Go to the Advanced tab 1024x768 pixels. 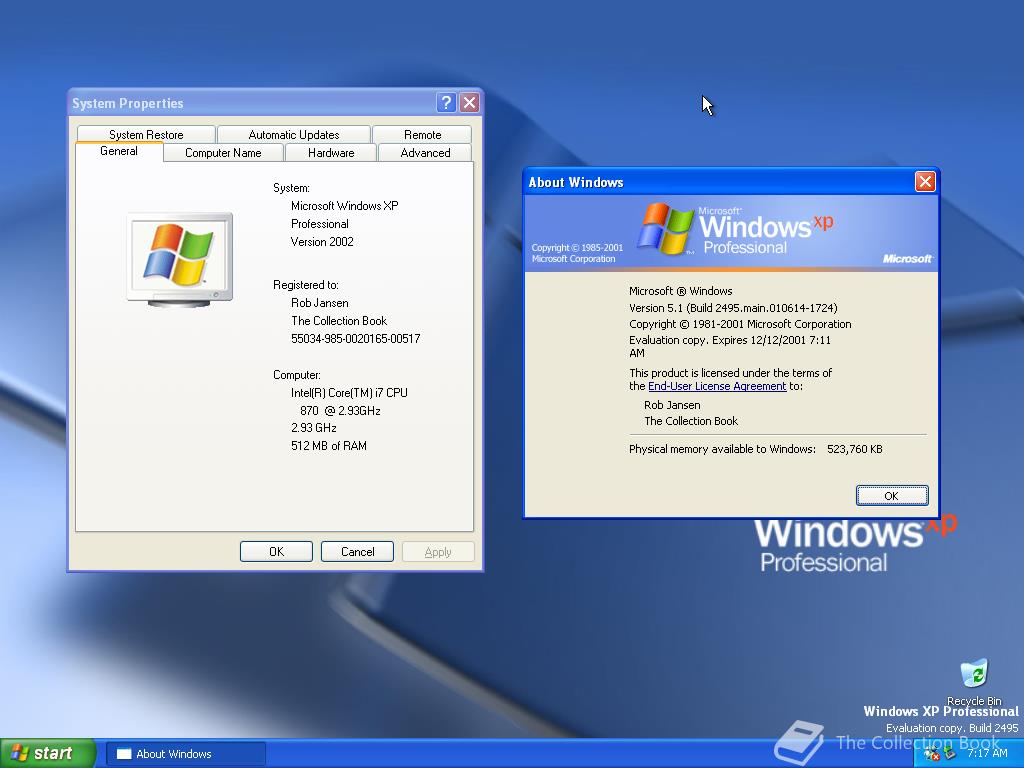[x=425, y=153]
